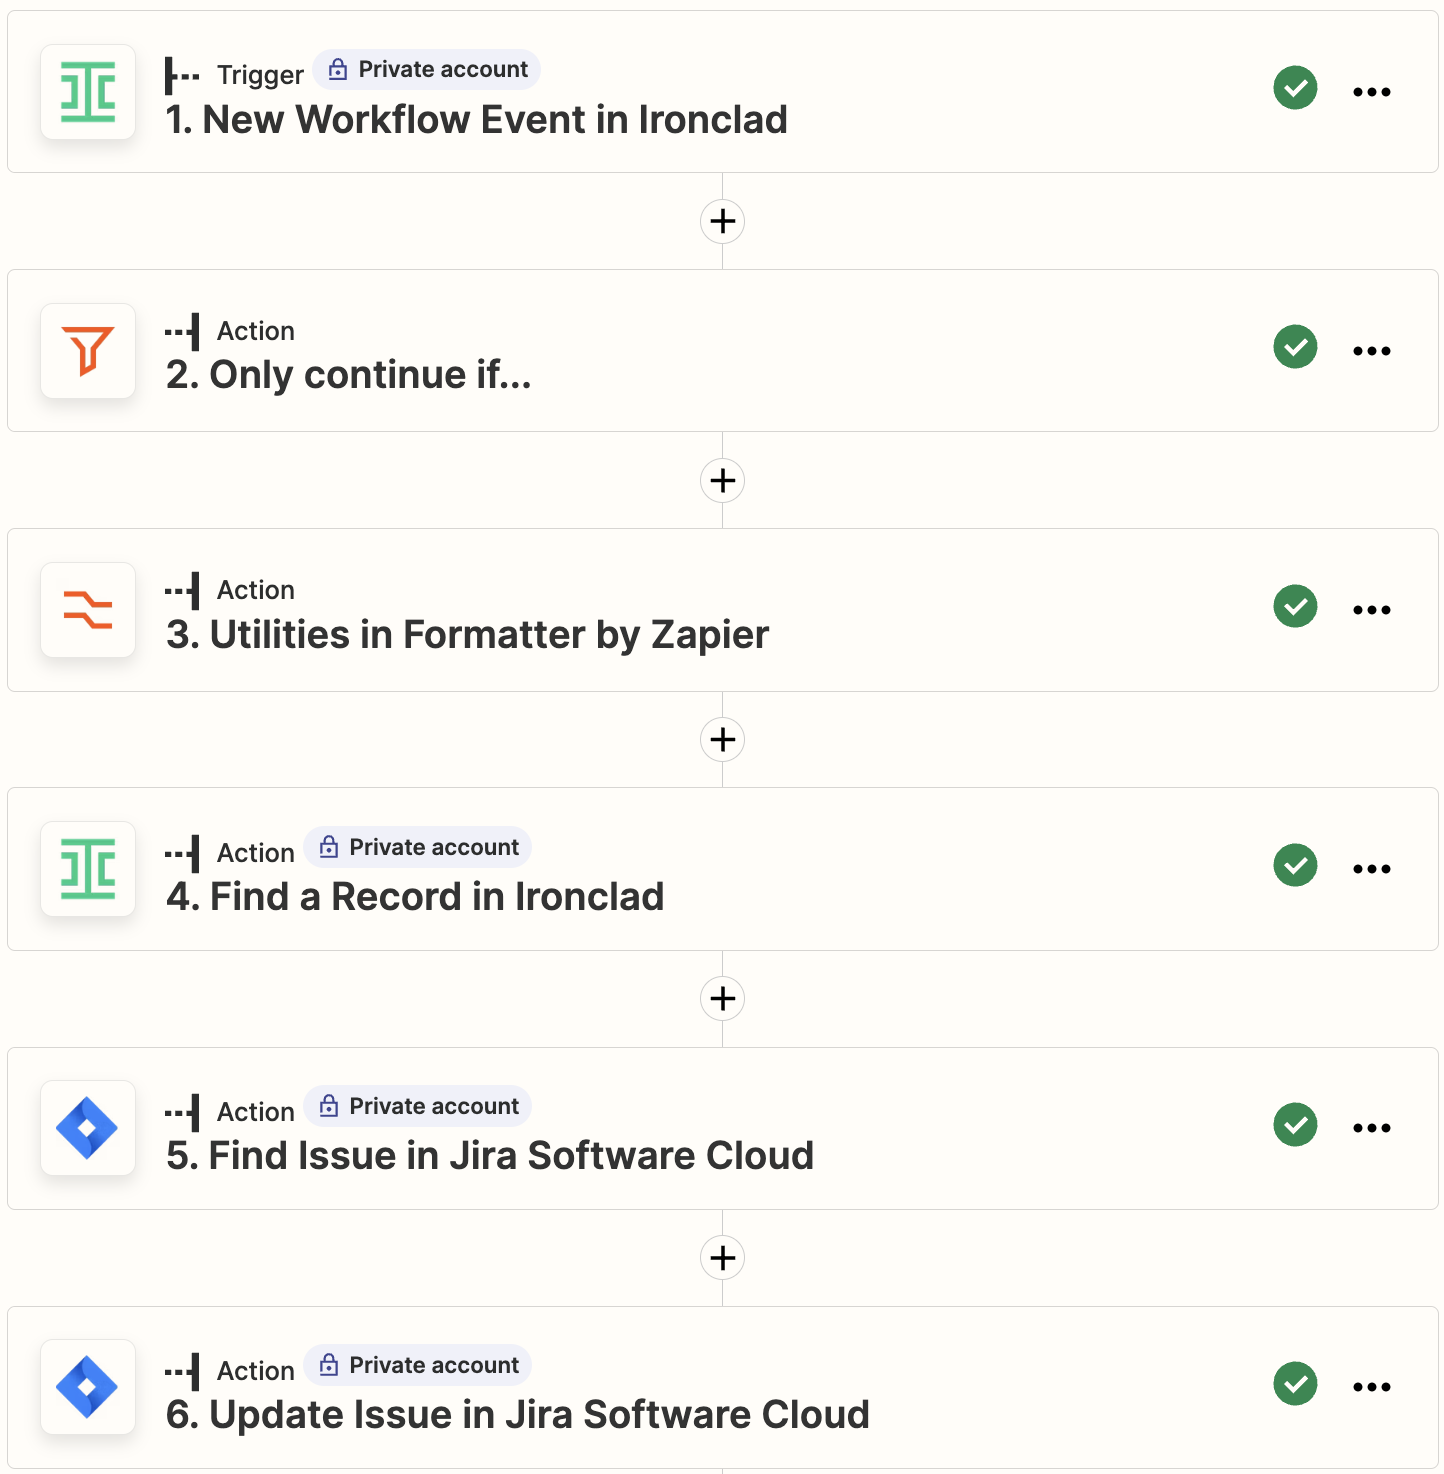Click the Jira icon in Find Issue step
This screenshot has height=1474, width=1444.
pos(88,1128)
